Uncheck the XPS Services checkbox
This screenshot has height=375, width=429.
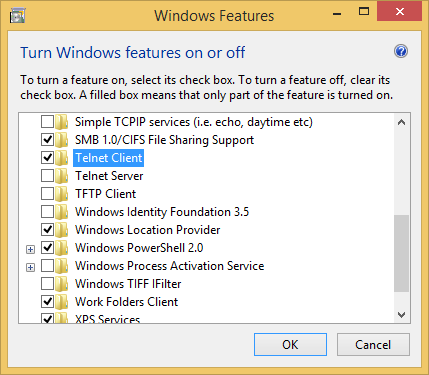[x=47, y=318]
